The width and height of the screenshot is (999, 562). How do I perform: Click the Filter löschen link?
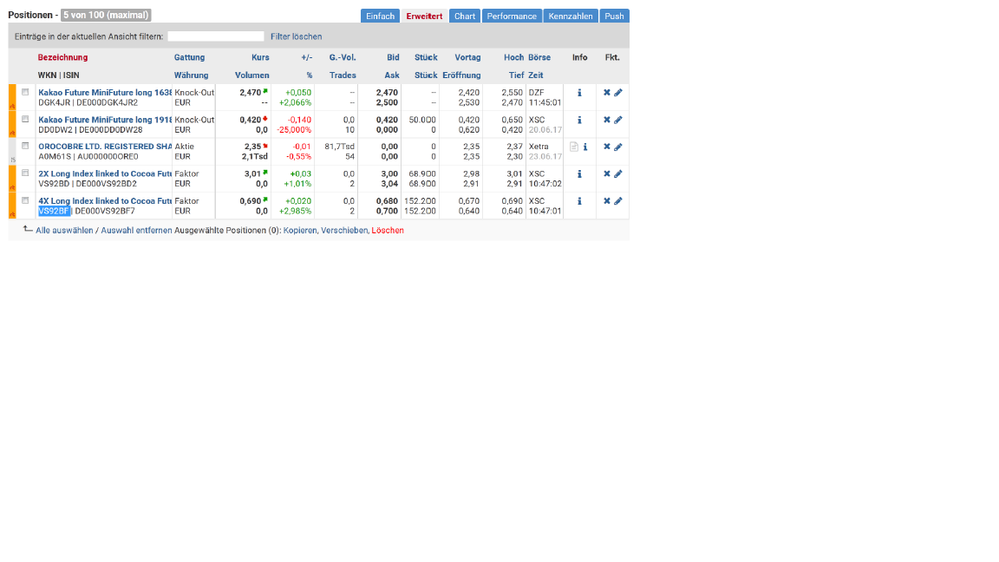[x=296, y=37]
